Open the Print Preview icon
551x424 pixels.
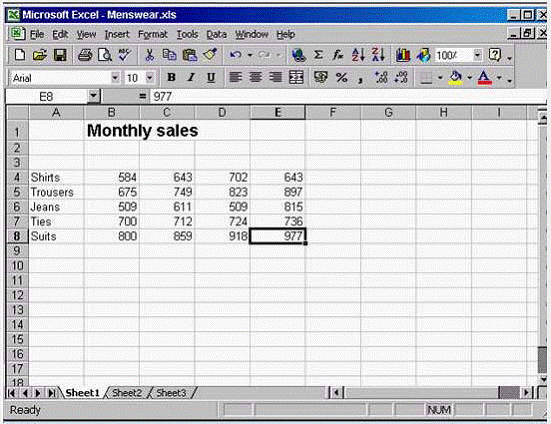click(105, 55)
